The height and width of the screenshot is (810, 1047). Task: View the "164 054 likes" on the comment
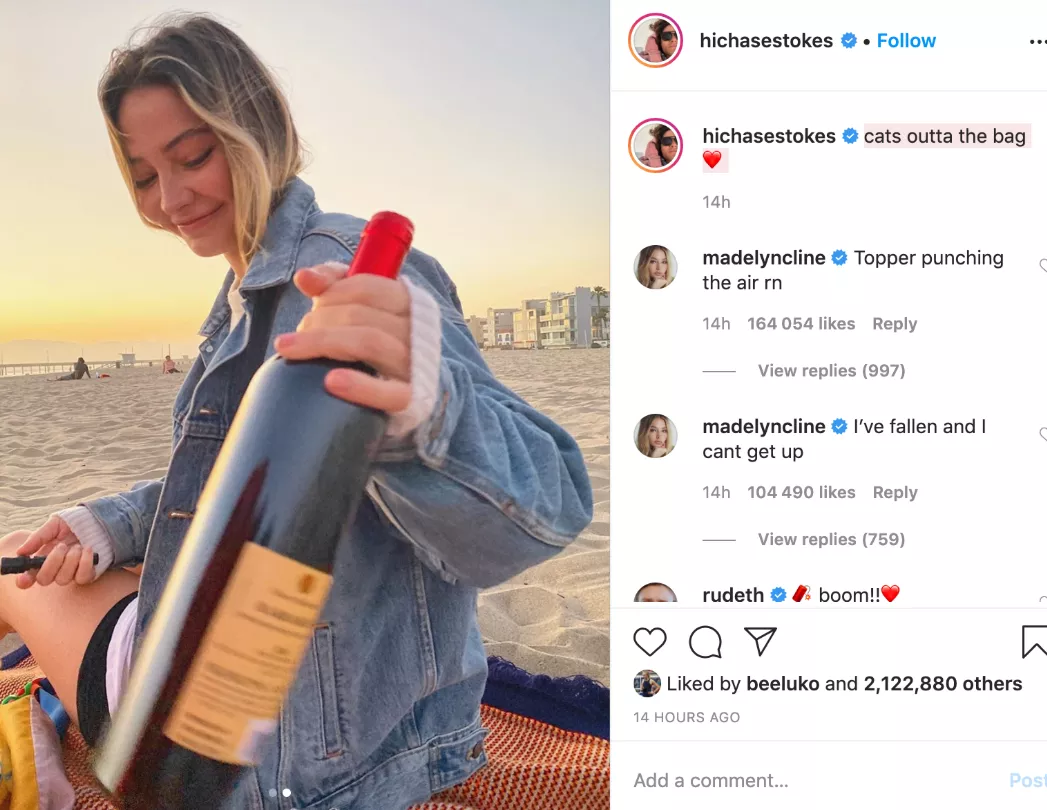(801, 324)
